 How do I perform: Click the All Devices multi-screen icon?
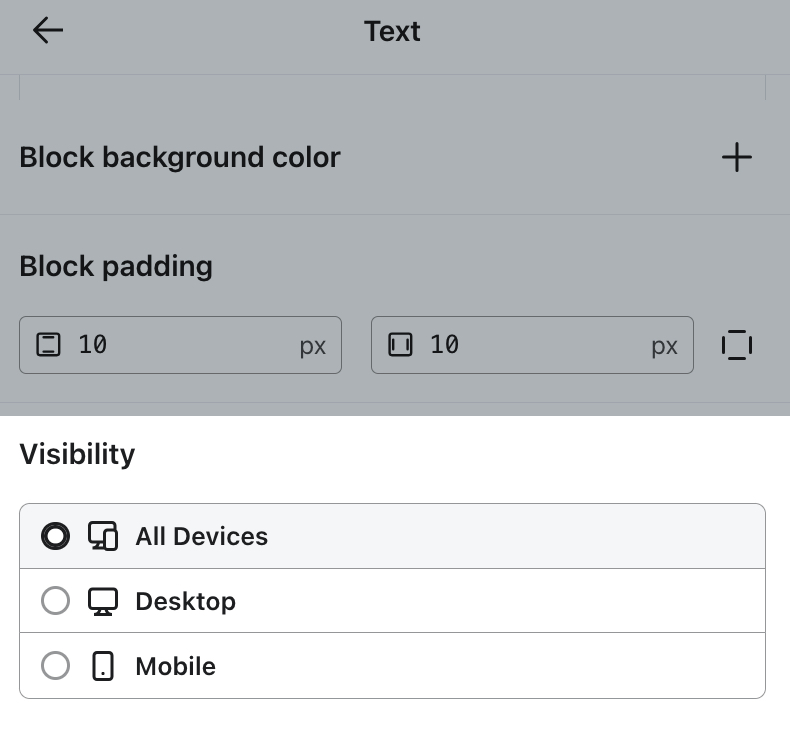point(103,536)
